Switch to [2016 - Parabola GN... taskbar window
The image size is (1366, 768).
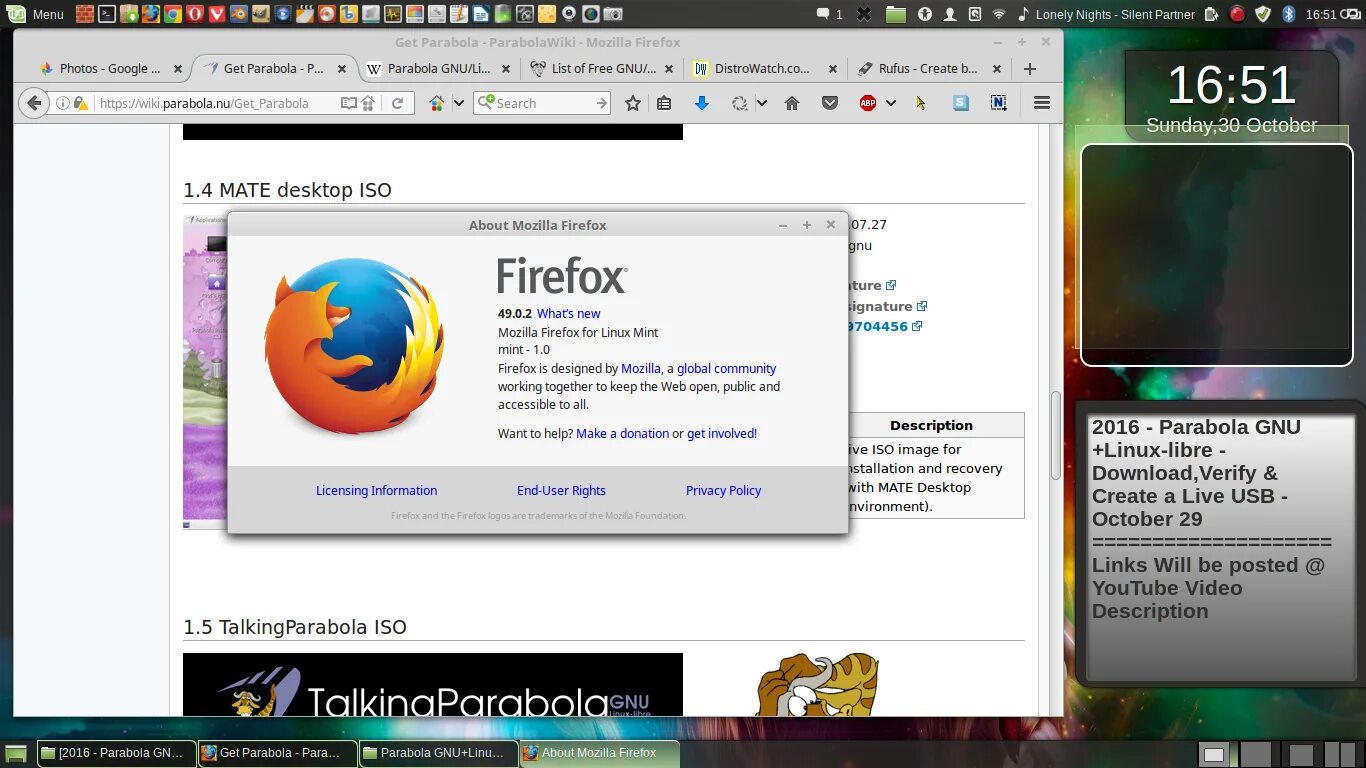(x=115, y=753)
